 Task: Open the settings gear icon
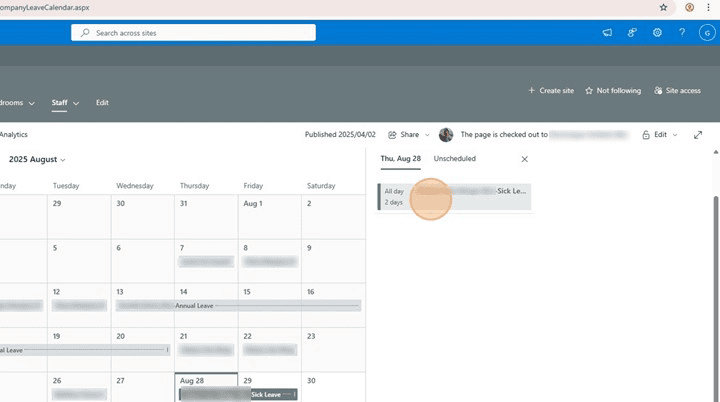pos(657,33)
